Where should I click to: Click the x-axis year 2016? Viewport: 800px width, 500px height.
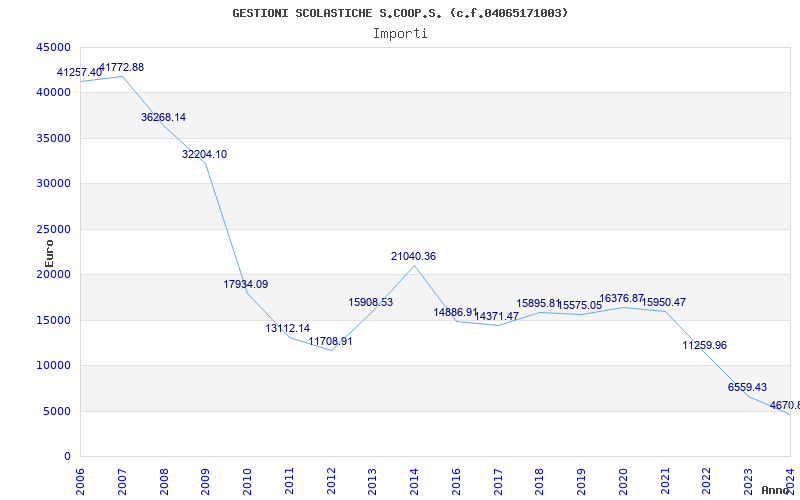click(x=456, y=481)
